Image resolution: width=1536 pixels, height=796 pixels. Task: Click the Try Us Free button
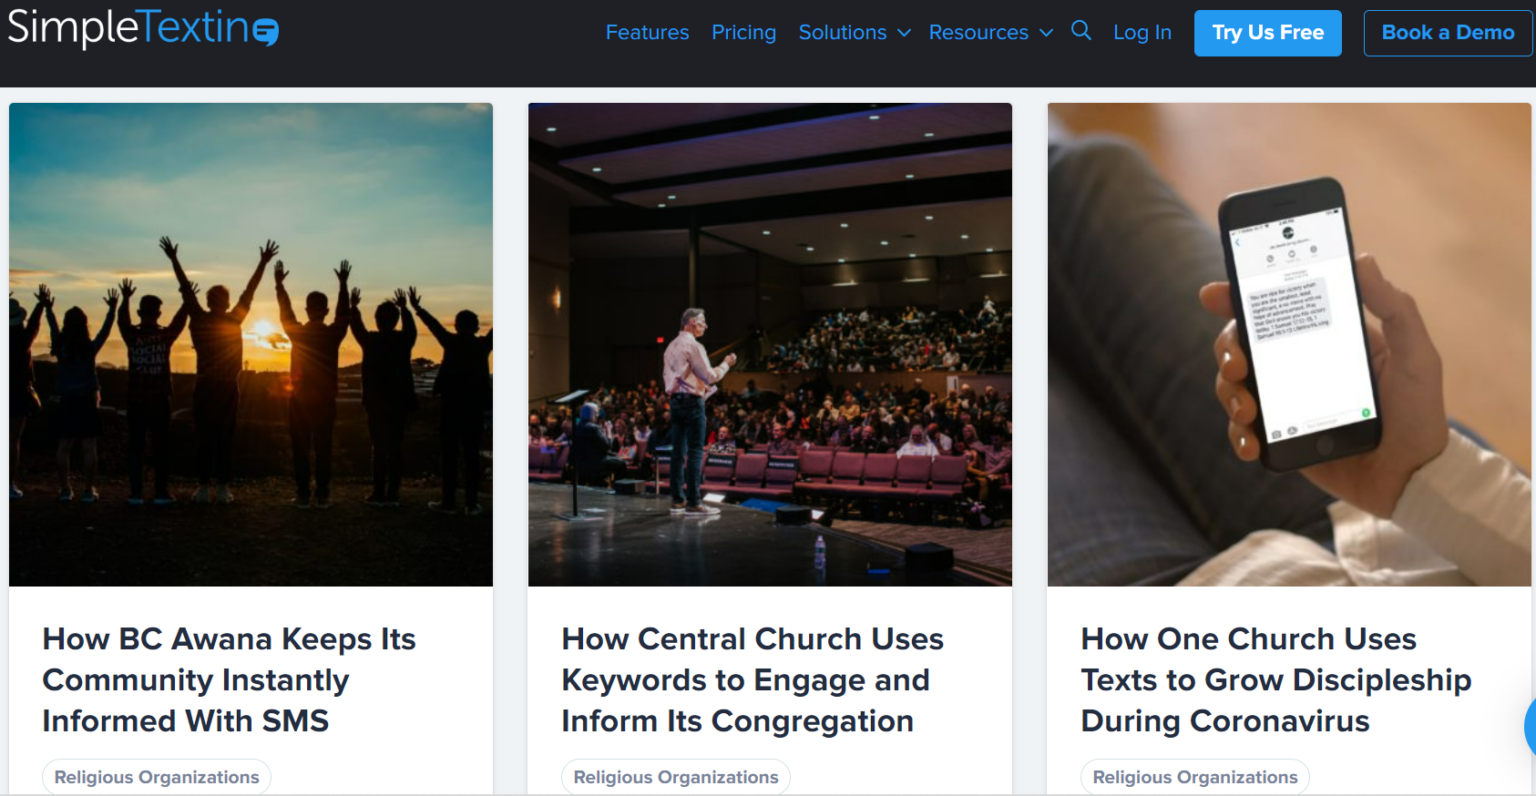1267,32
